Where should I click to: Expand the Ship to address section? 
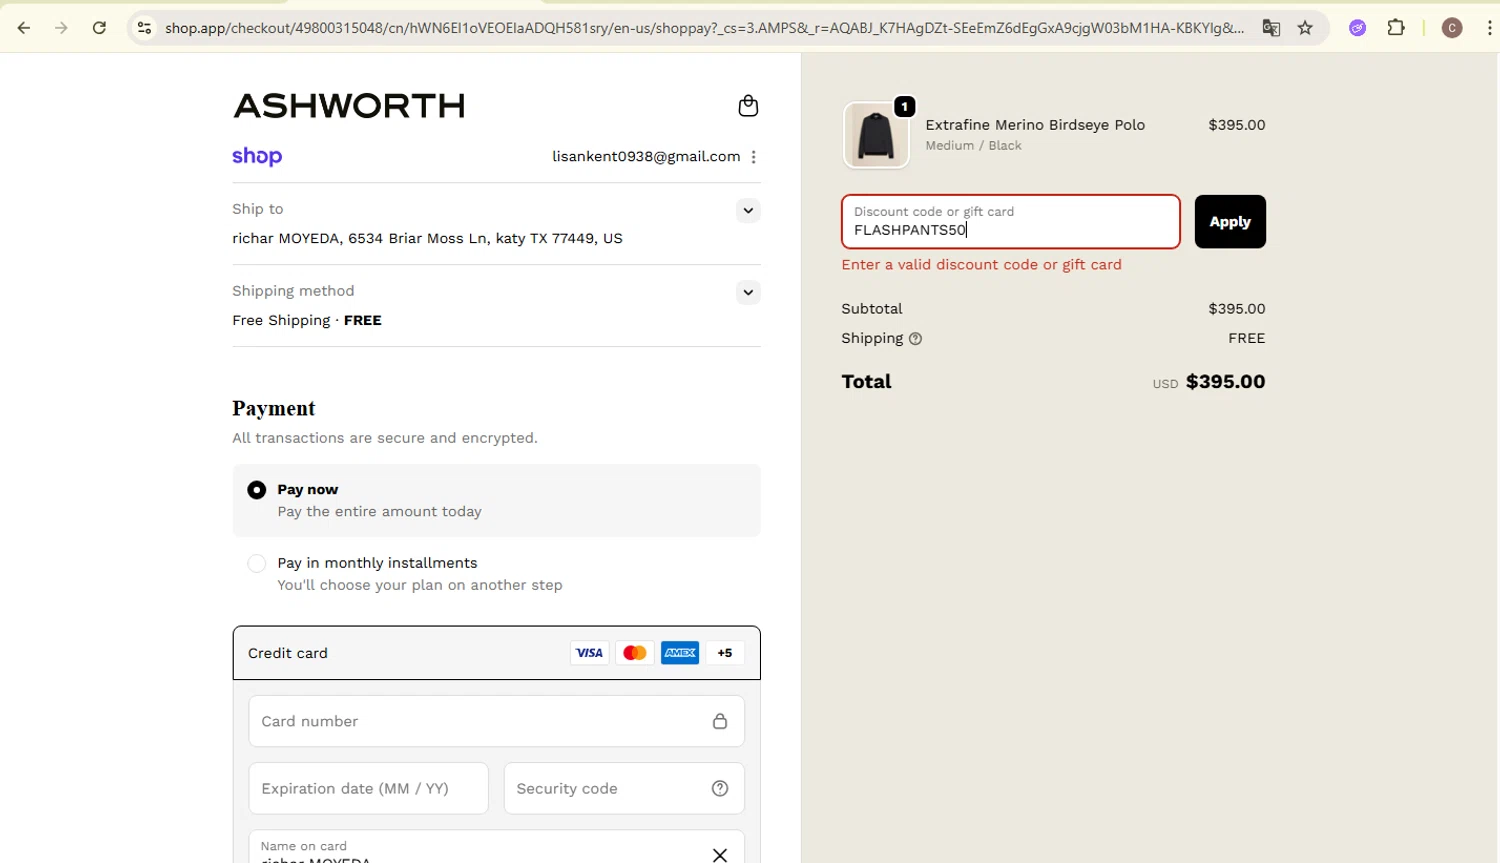click(748, 211)
